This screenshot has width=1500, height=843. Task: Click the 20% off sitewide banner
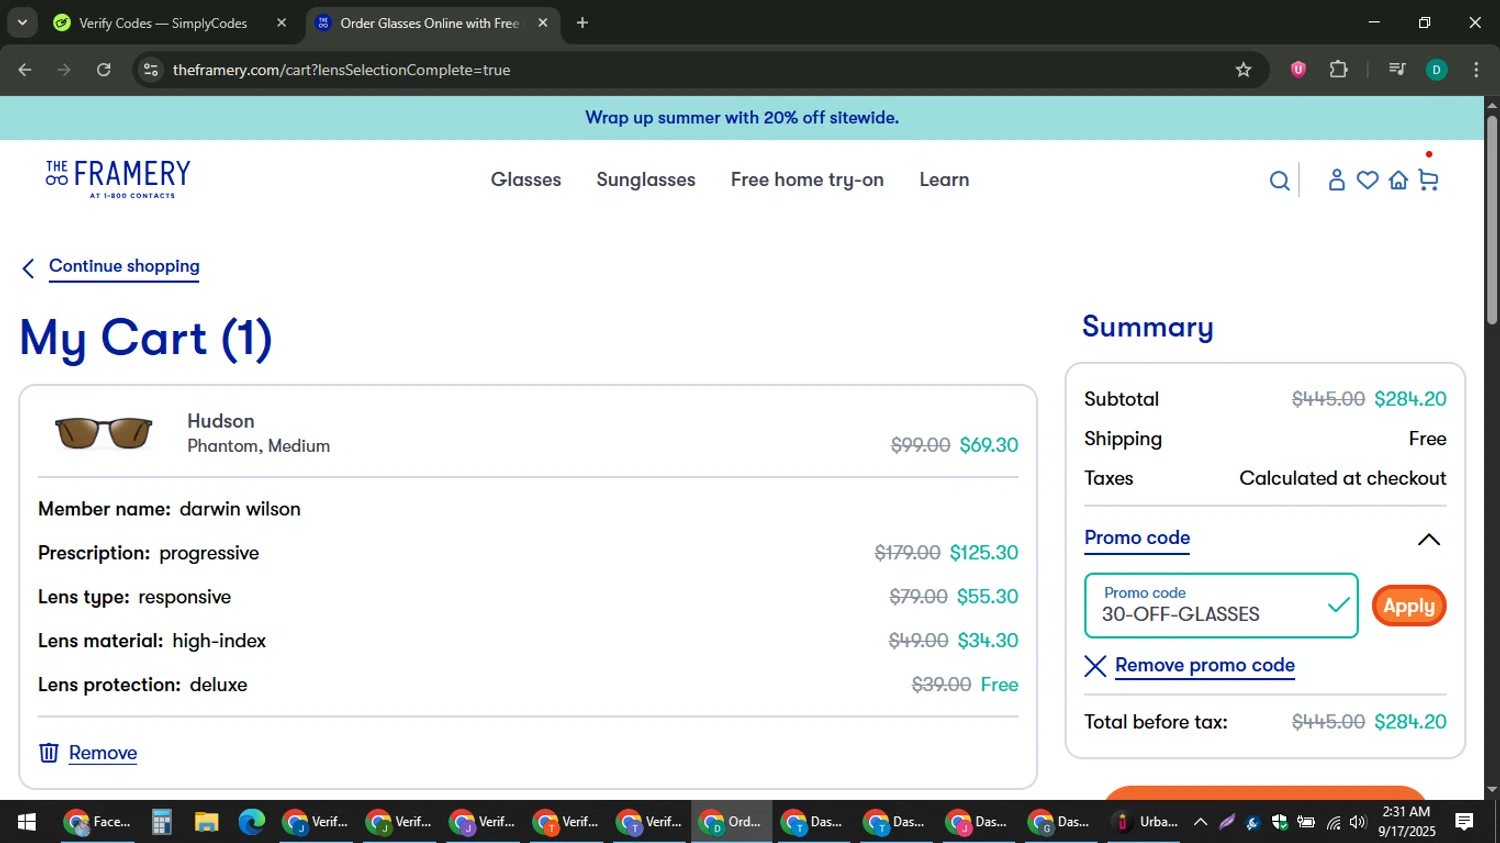742,118
